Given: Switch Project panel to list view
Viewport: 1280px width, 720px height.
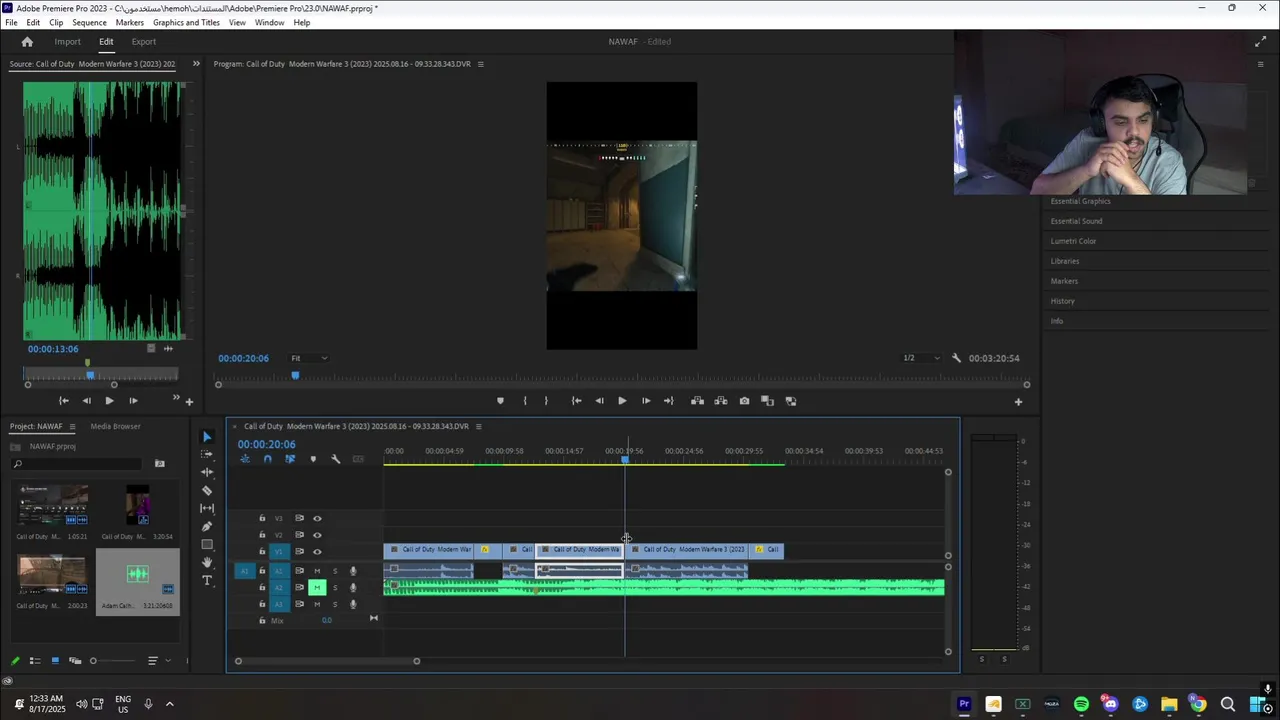Looking at the screenshot, I should click(35, 661).
